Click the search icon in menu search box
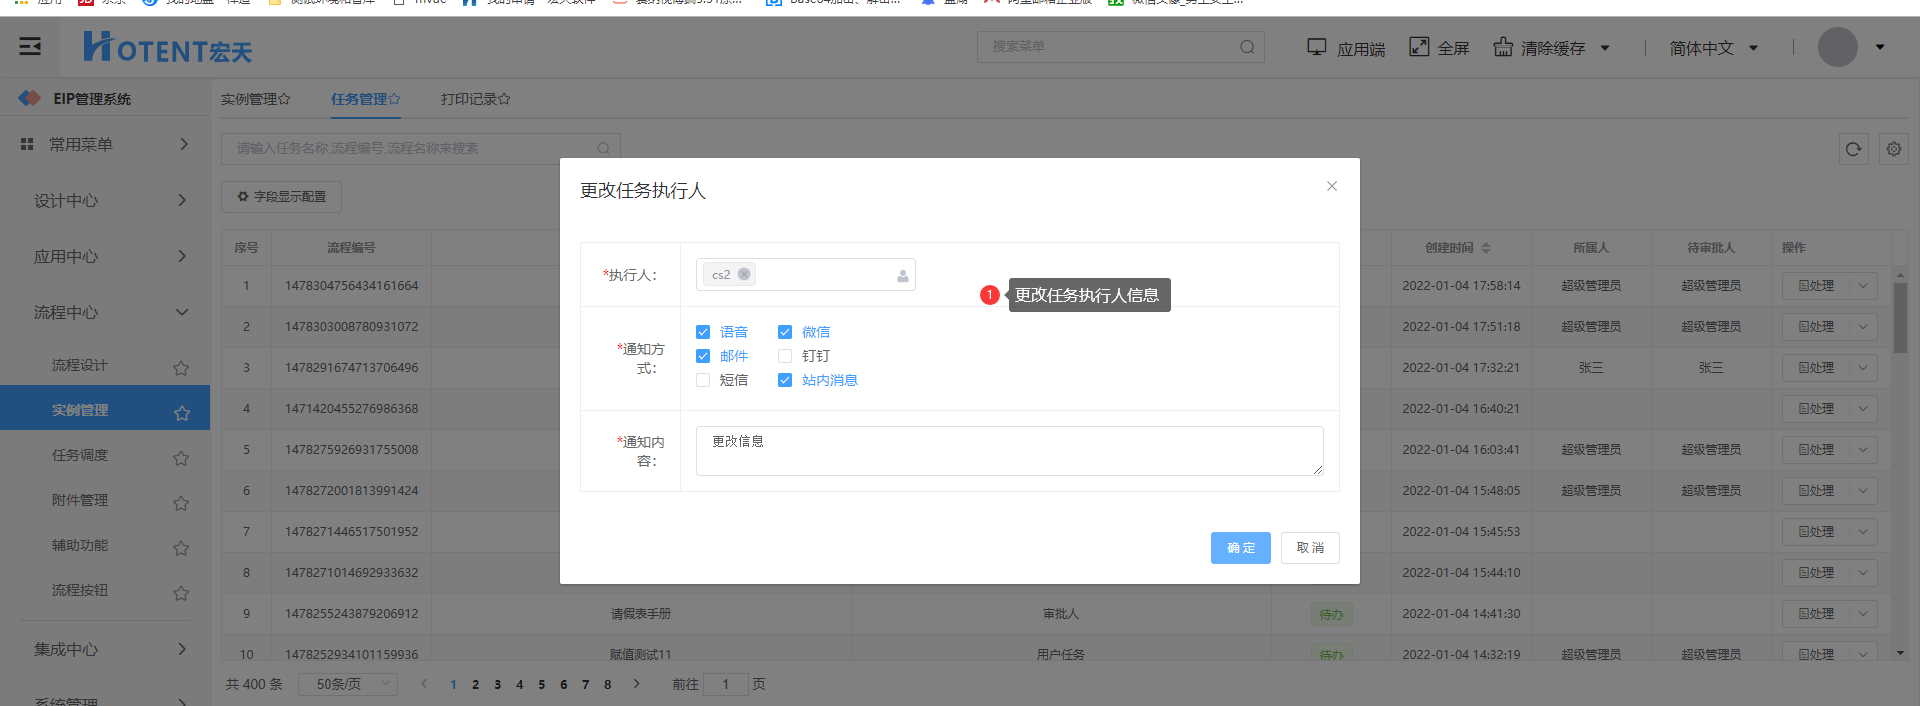 tap(1247, 47)
